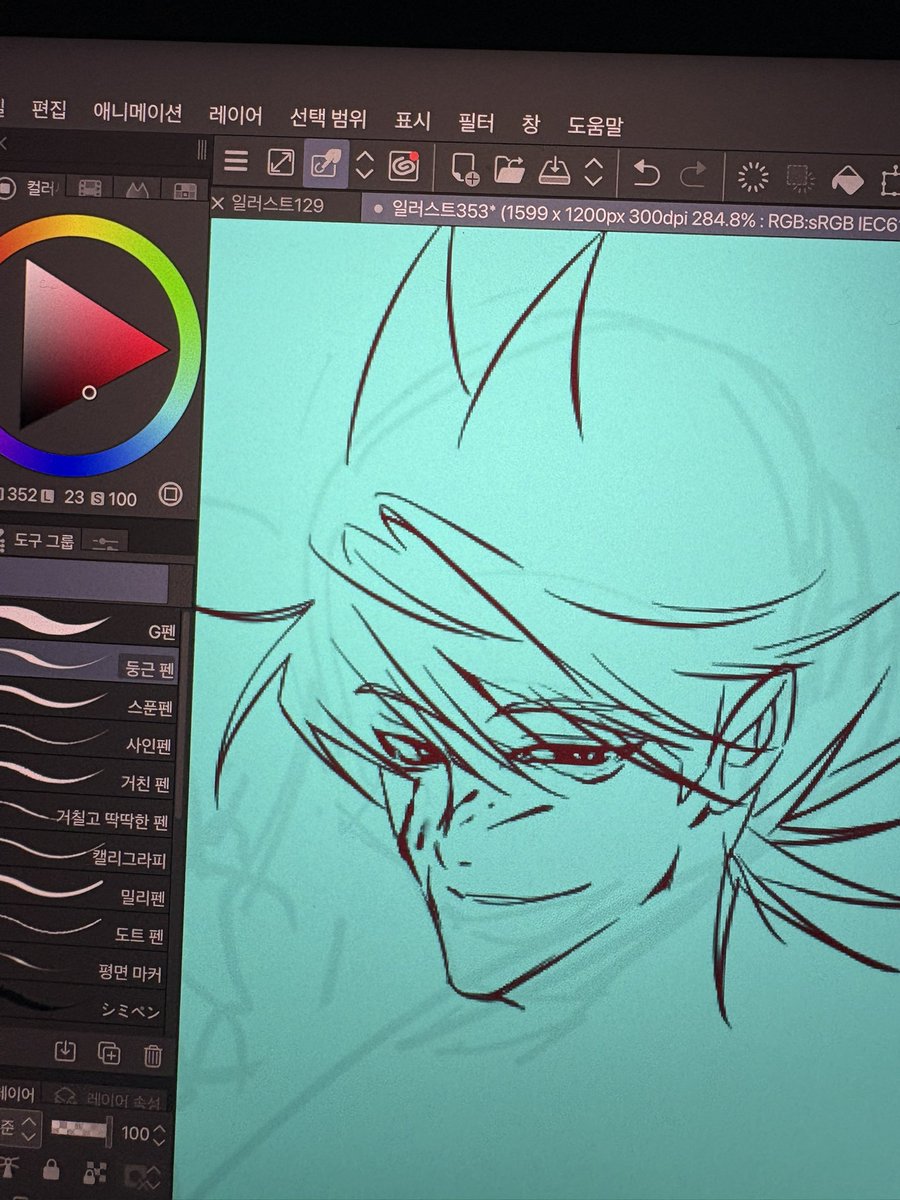Click the fit-to-screen arrow icon

(x=281, y=164)
